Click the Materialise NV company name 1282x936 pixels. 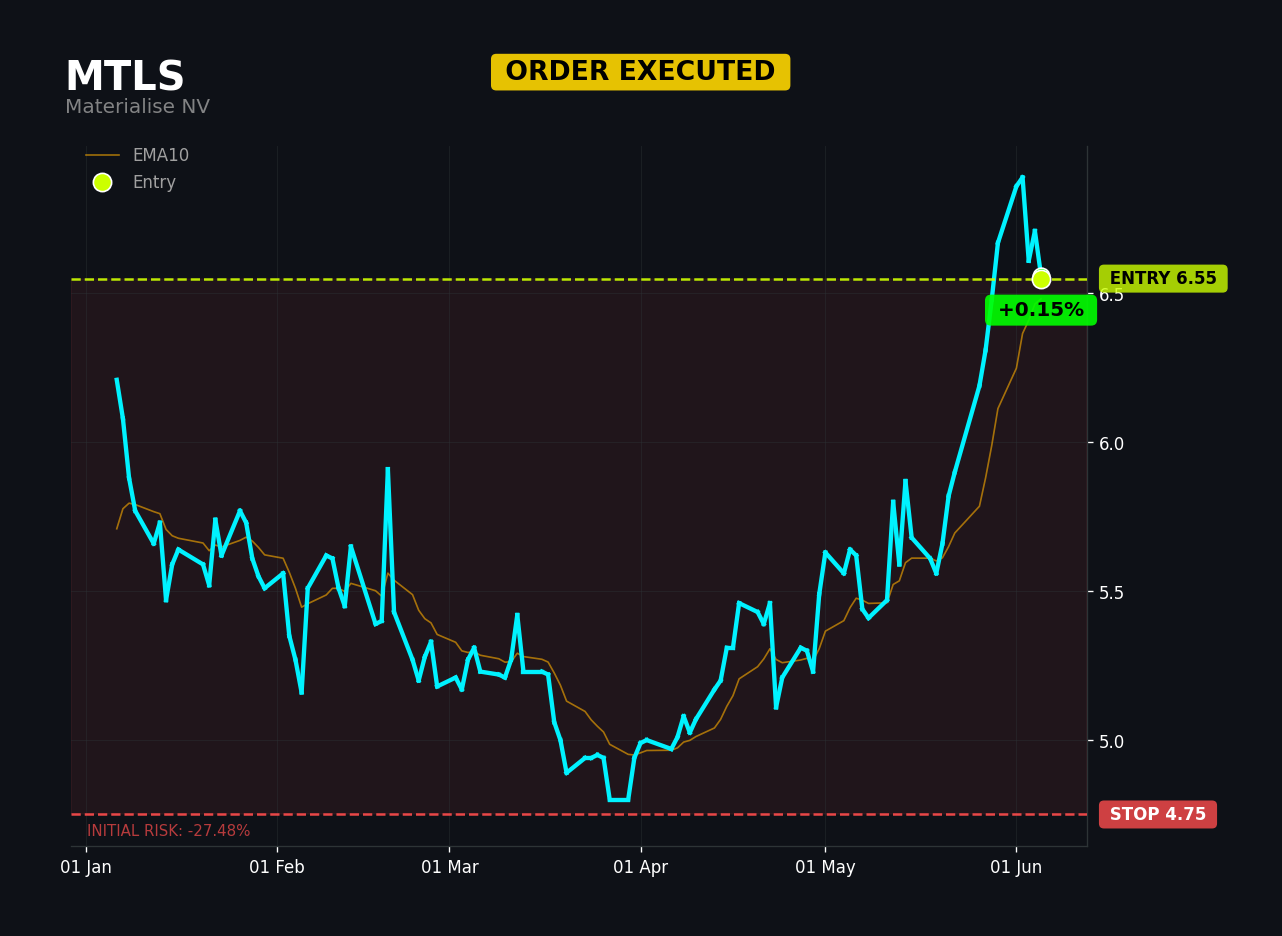(137, 107)
